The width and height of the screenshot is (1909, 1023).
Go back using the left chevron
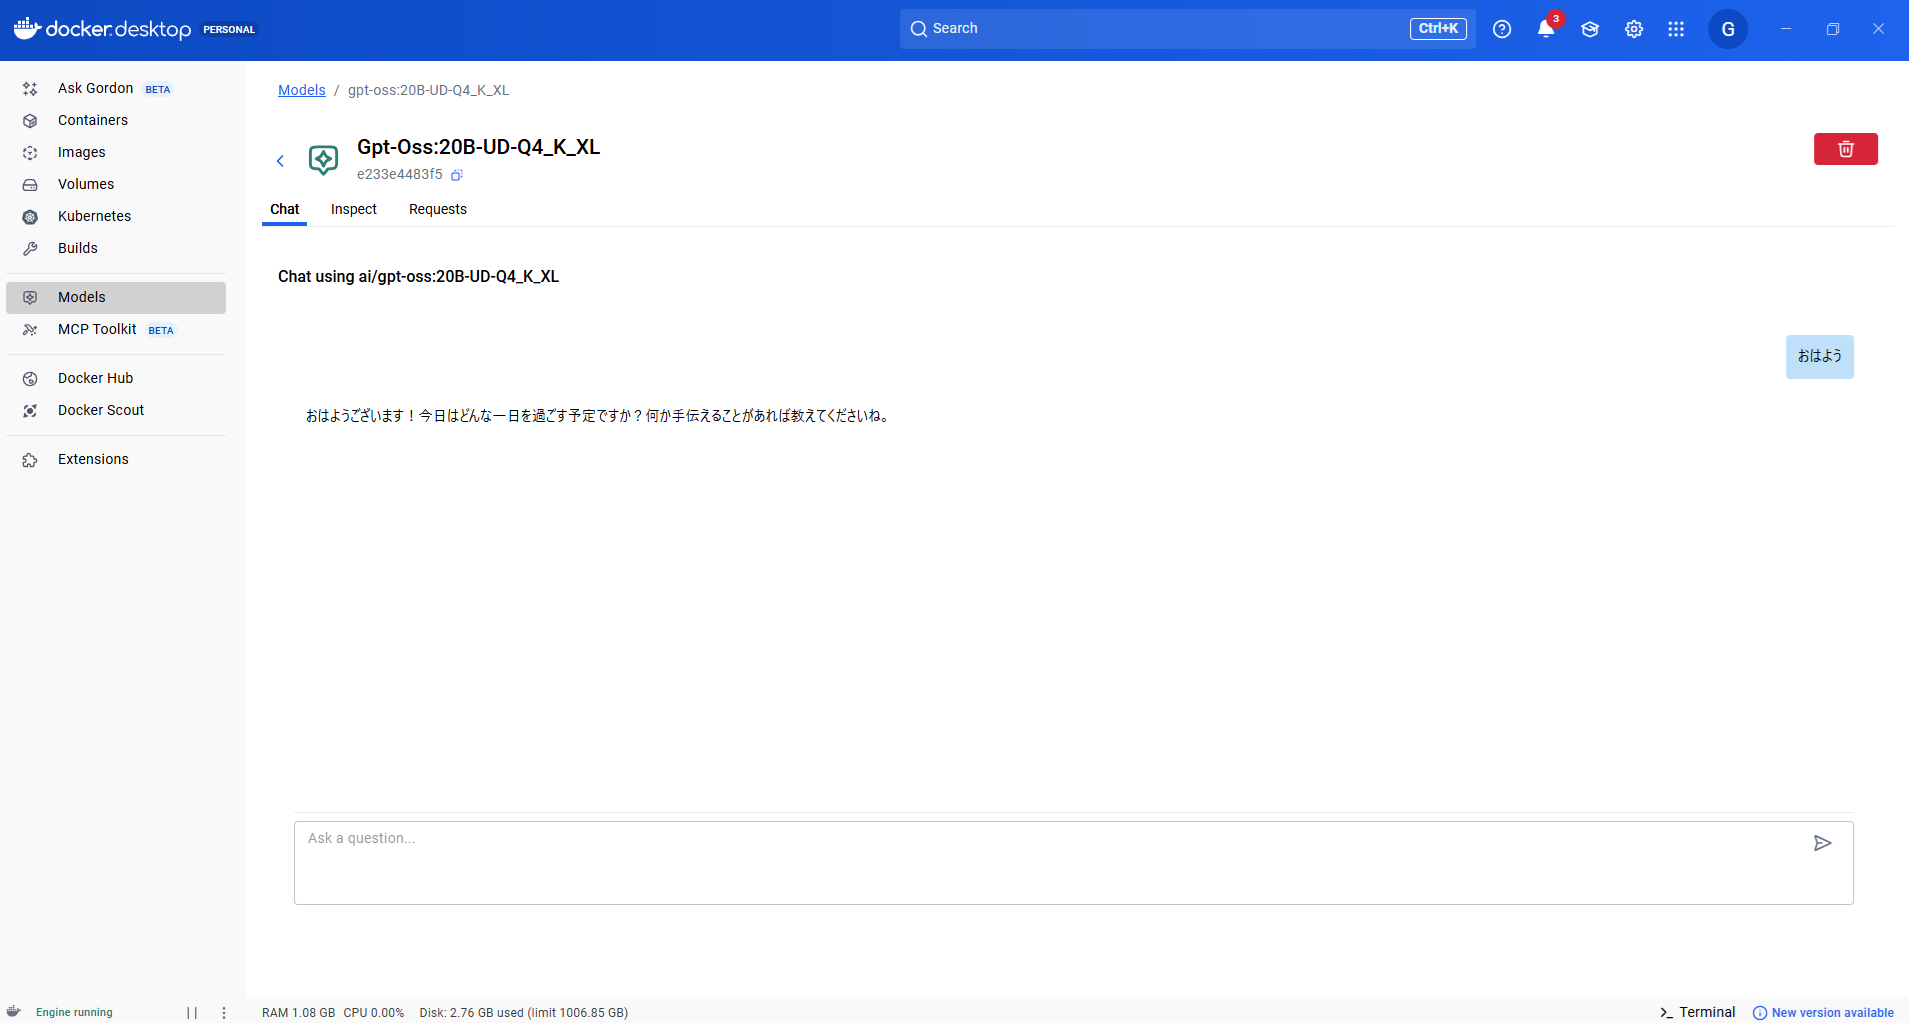pyautogui.click(x=280, y=161)
